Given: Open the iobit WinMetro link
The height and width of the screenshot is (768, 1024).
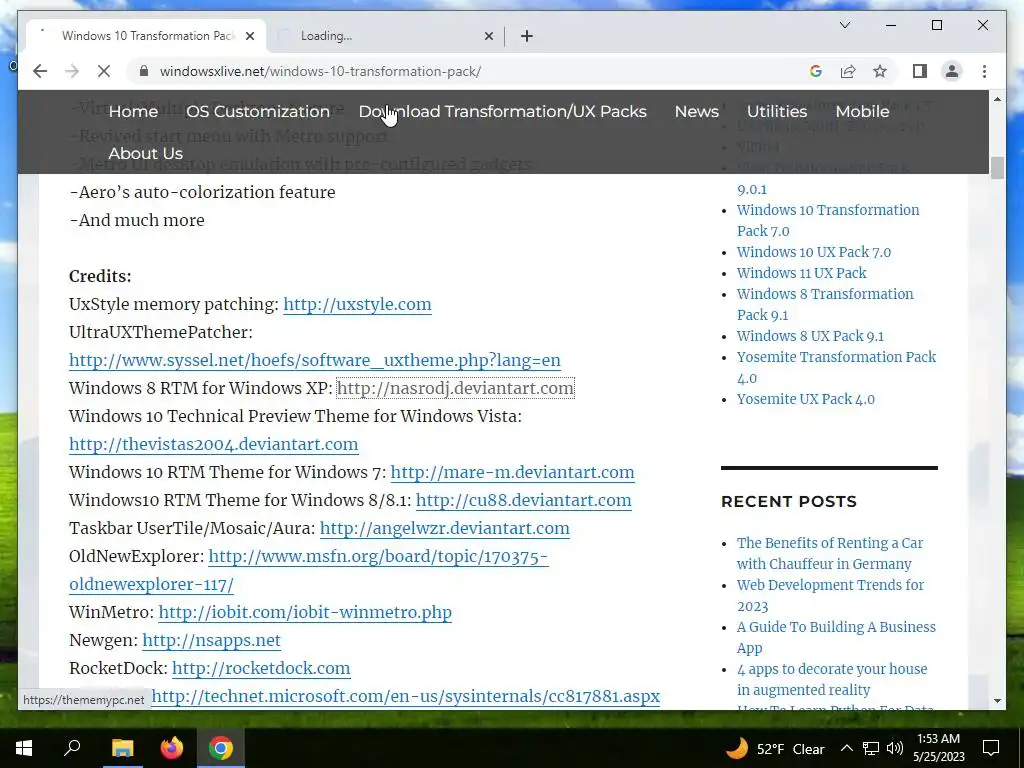Looking at the screenshot, I should (x=305, y=613).
